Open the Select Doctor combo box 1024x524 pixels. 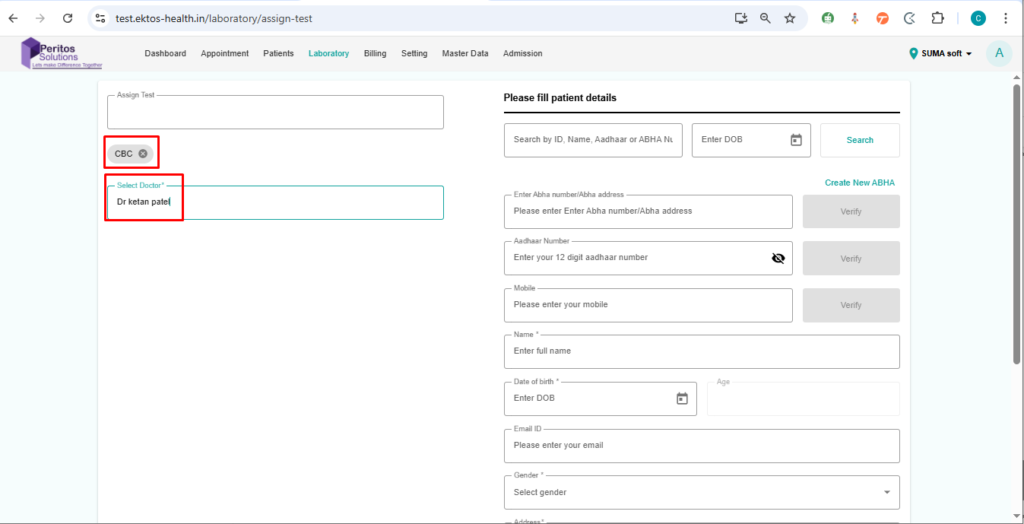[275, 202]
